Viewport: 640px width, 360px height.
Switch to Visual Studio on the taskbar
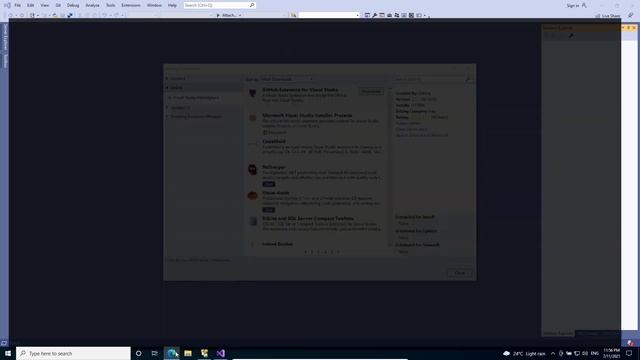click(220, 353)
